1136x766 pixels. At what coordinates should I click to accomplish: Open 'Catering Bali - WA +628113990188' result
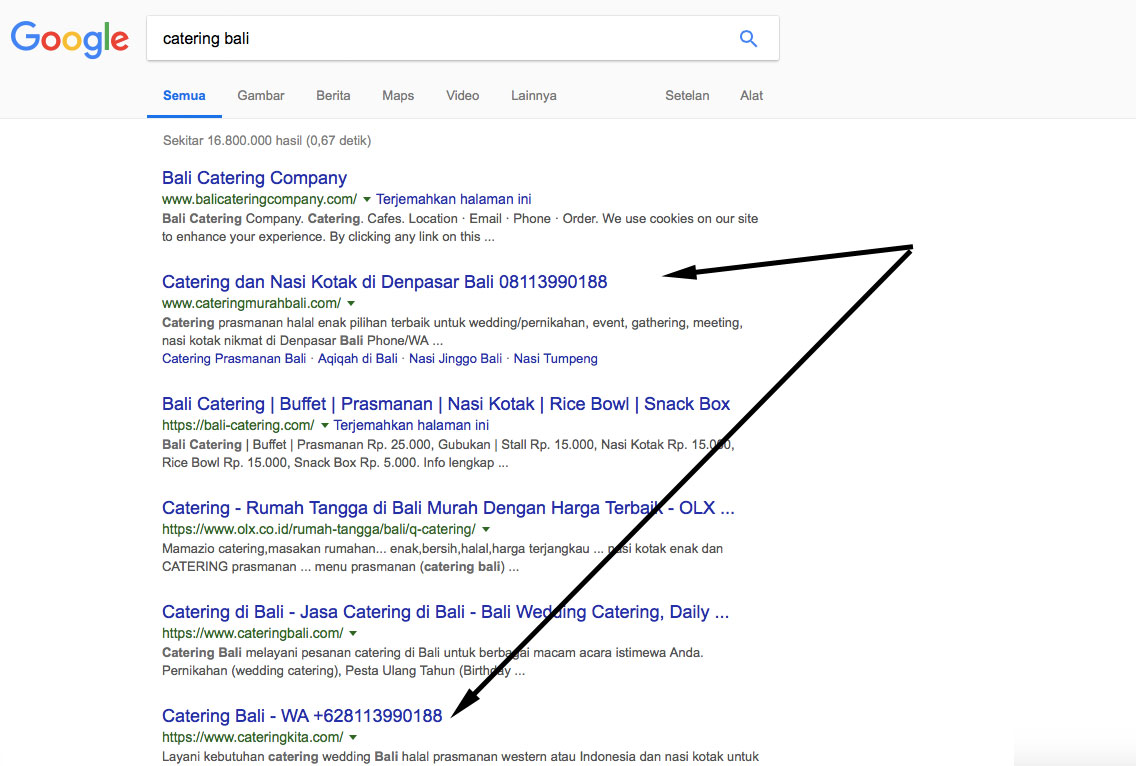pos(302,716)
